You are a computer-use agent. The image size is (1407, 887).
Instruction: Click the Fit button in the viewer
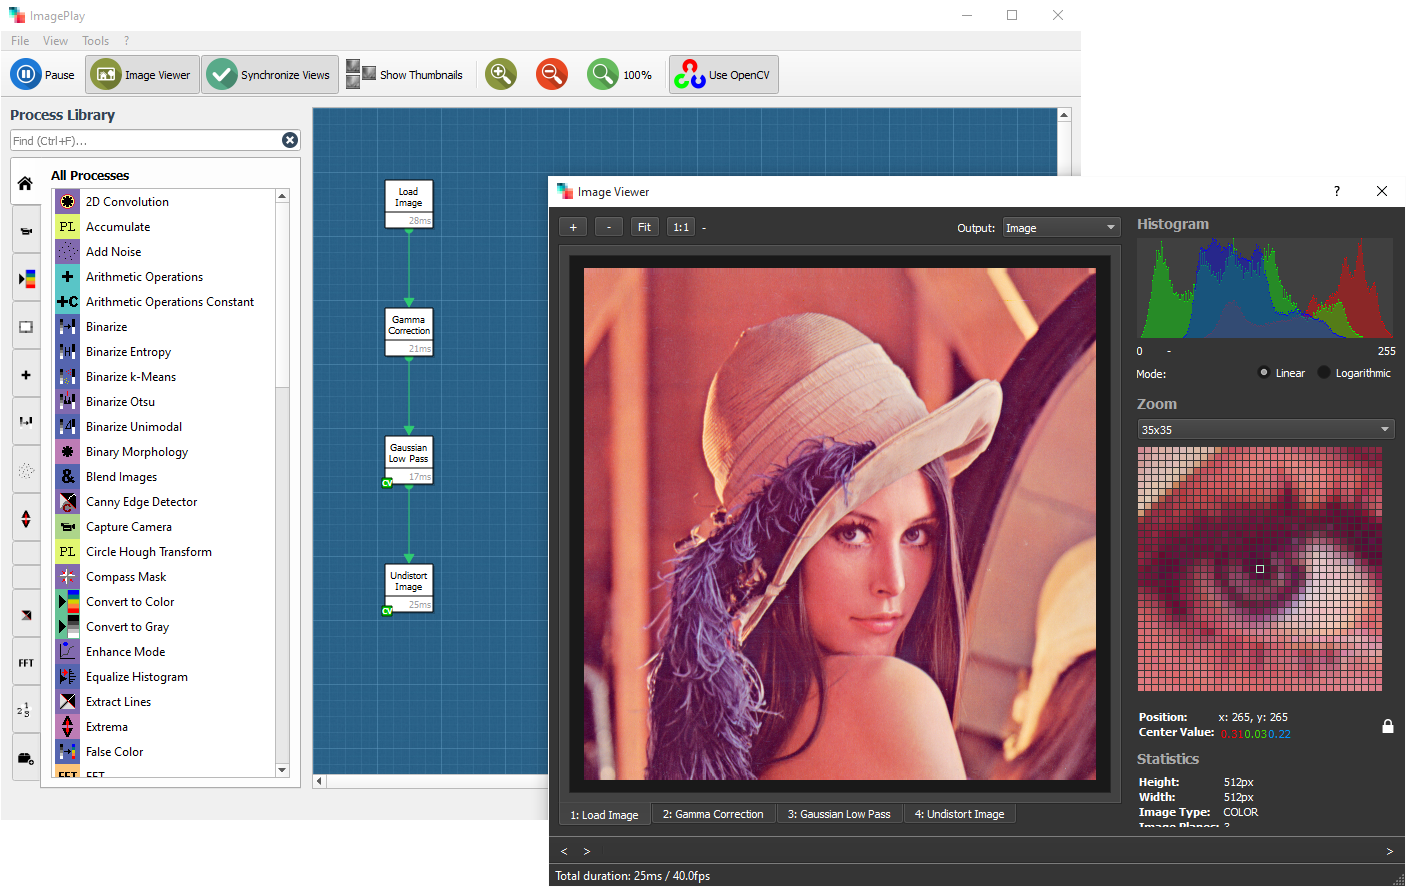[644, 227]
